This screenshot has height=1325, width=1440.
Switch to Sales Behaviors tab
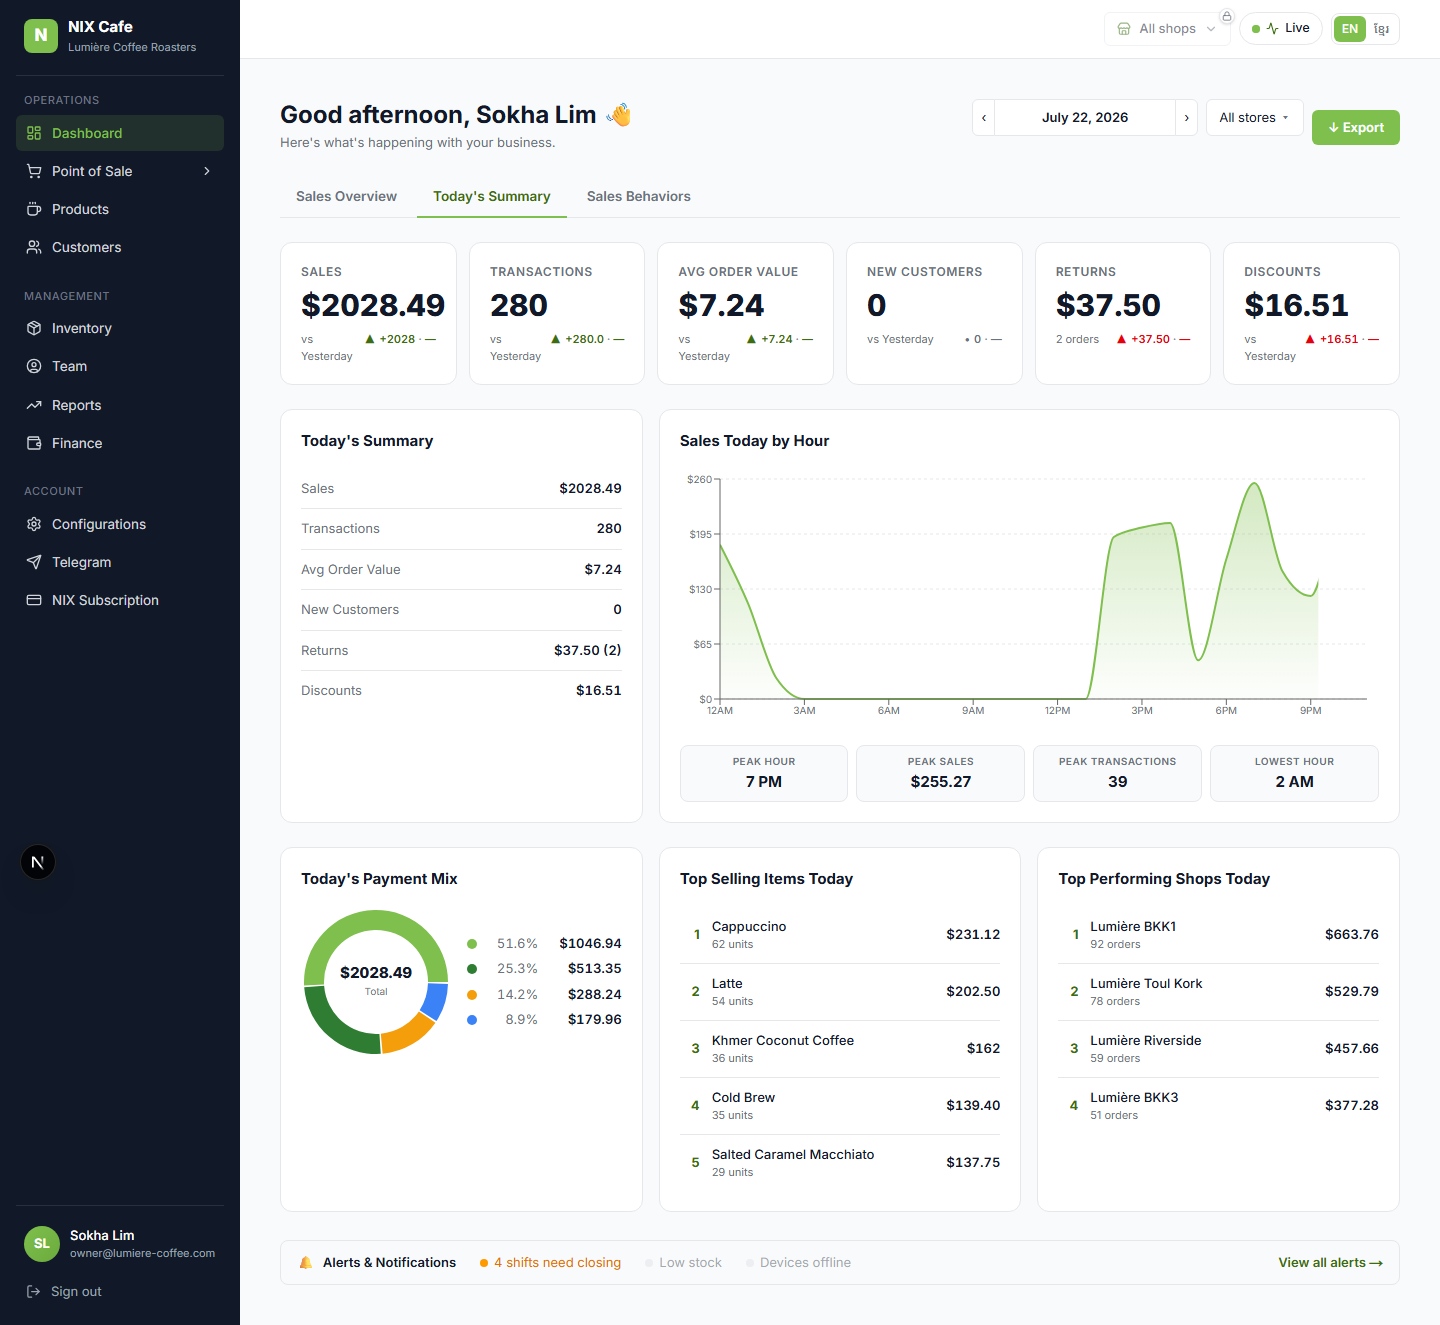pos(639,197)
